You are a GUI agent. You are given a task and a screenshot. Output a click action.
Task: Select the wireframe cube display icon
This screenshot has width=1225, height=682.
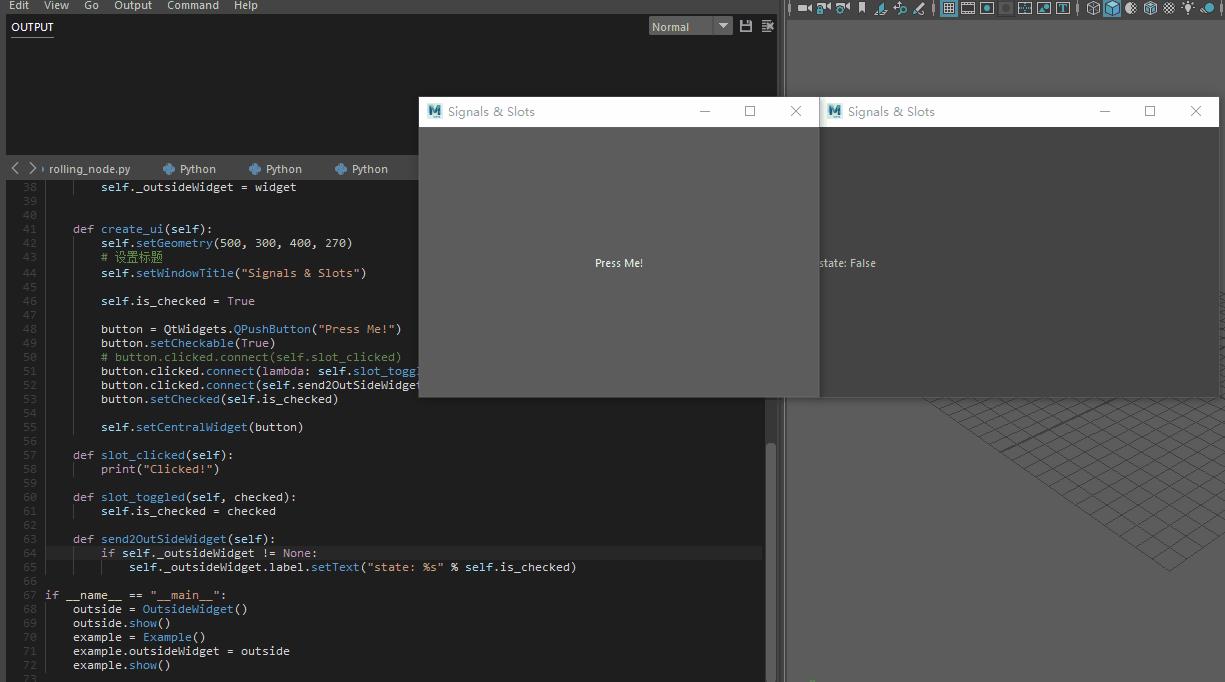pos(1092,8)
